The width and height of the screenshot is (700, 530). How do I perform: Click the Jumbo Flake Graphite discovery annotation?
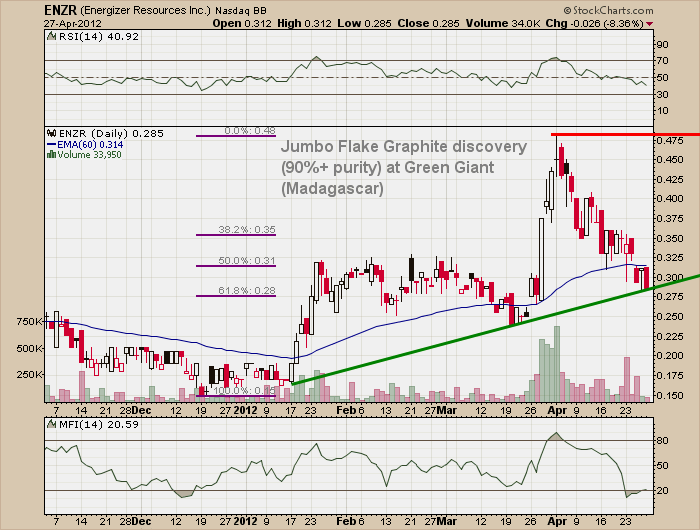point(404,146)
